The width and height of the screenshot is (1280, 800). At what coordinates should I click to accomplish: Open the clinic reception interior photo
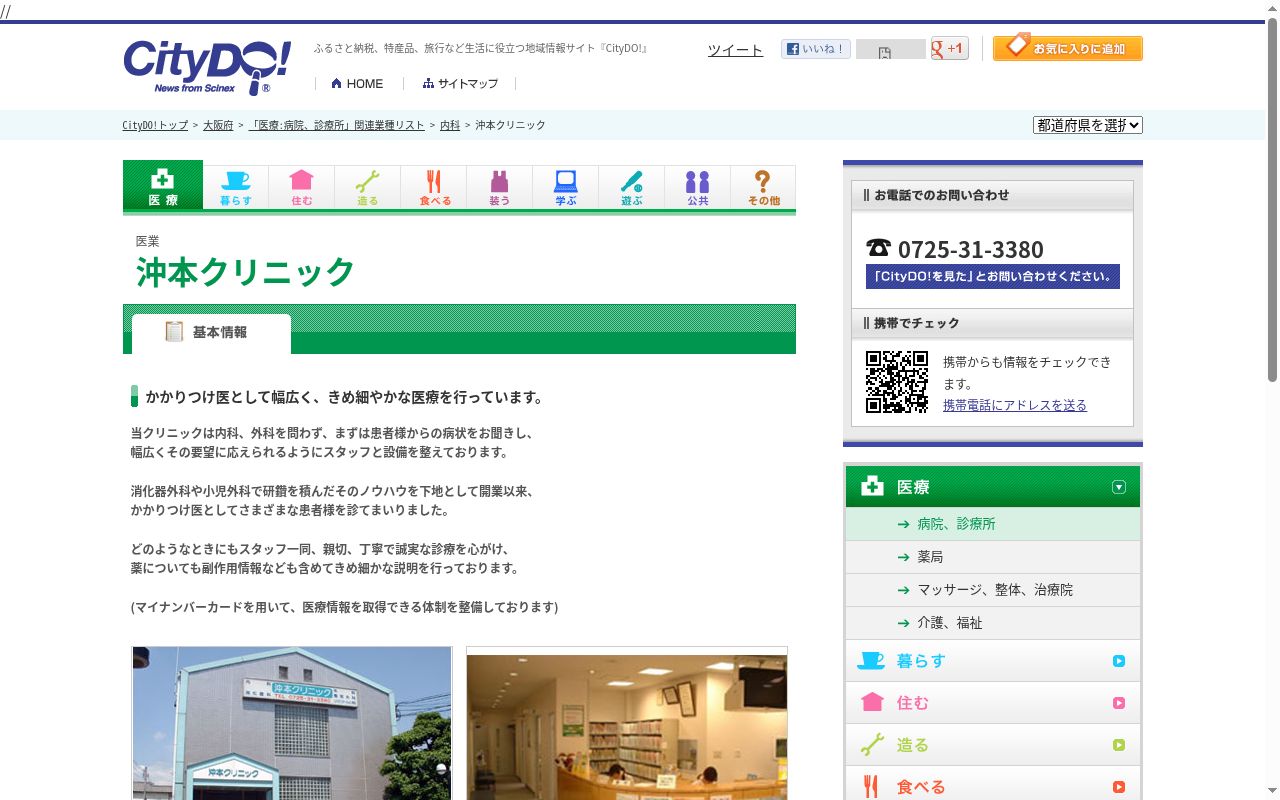pos(627,723)
